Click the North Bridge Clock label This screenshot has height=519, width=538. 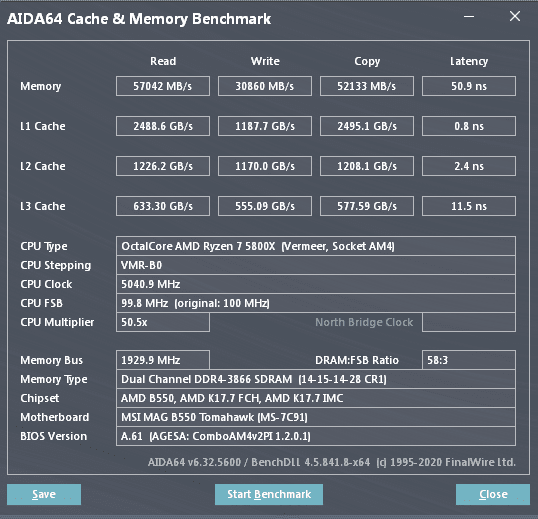(364, 322)
